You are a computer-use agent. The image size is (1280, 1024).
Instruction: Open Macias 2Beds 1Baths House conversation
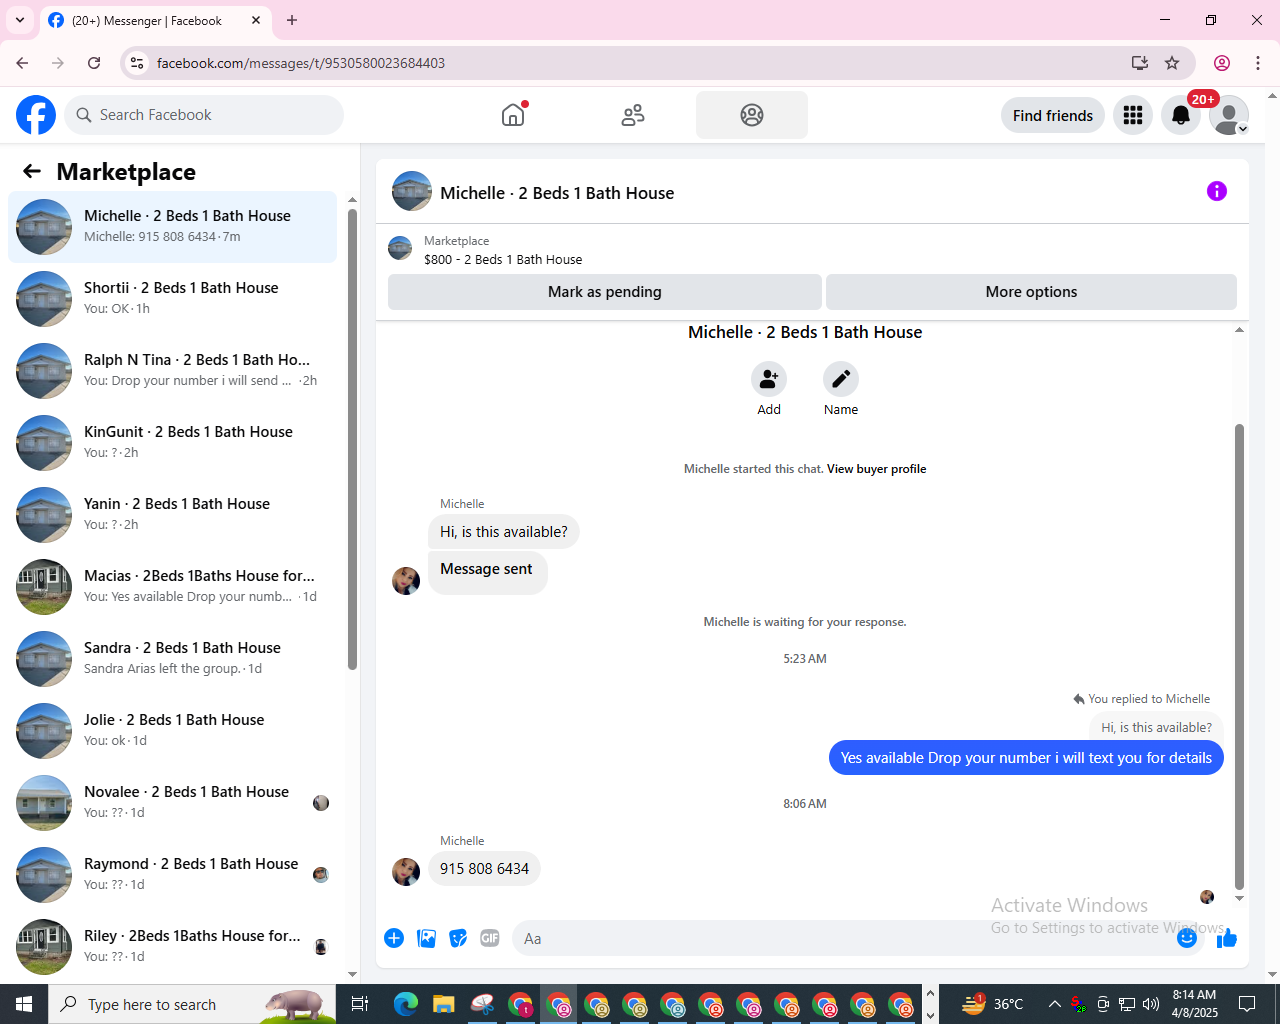point(173,587)
